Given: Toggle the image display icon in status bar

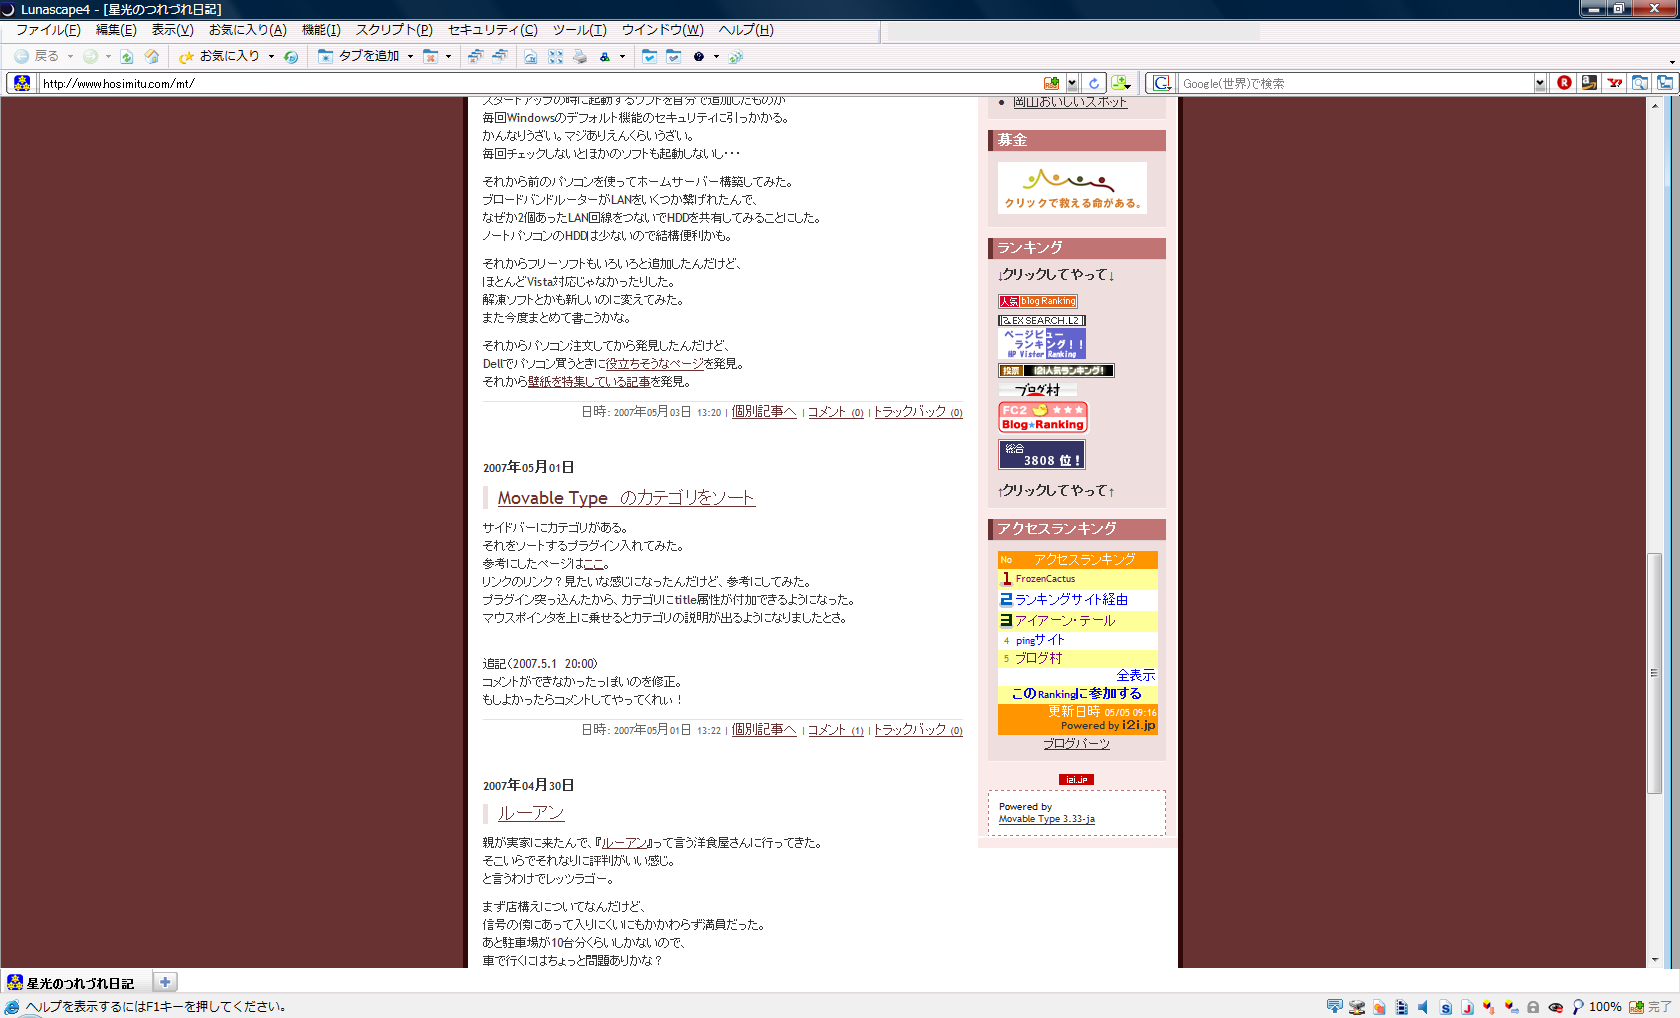Looking at the screenshot, I should point(1379,1007).
